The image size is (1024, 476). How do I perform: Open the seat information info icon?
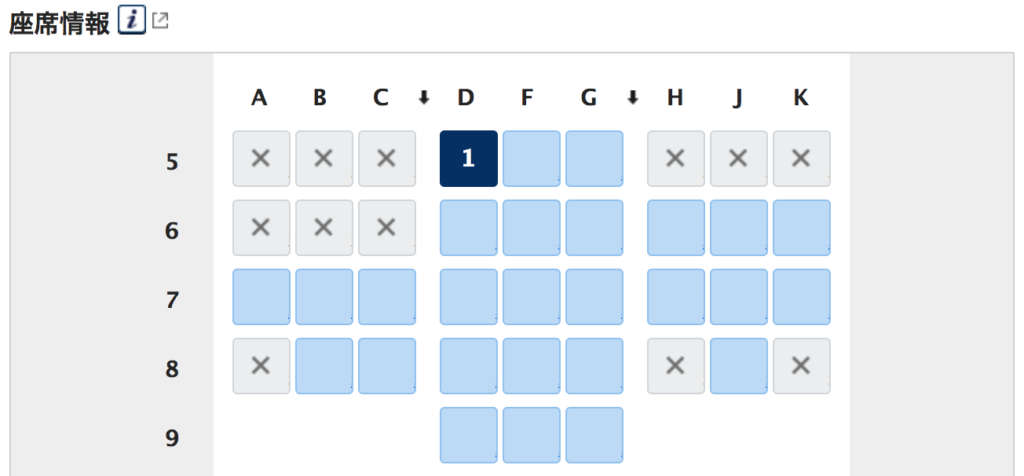click(131, 21)
